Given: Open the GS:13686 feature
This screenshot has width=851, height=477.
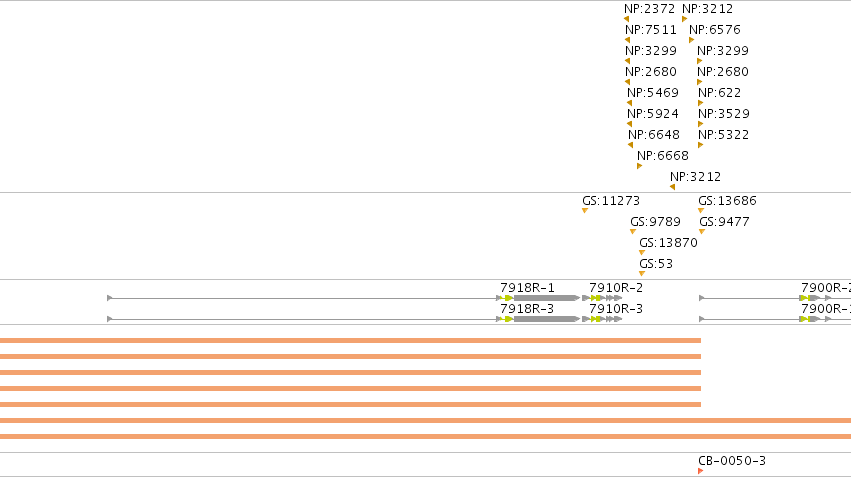Looking at the screenshot, I should click(727, 201).
